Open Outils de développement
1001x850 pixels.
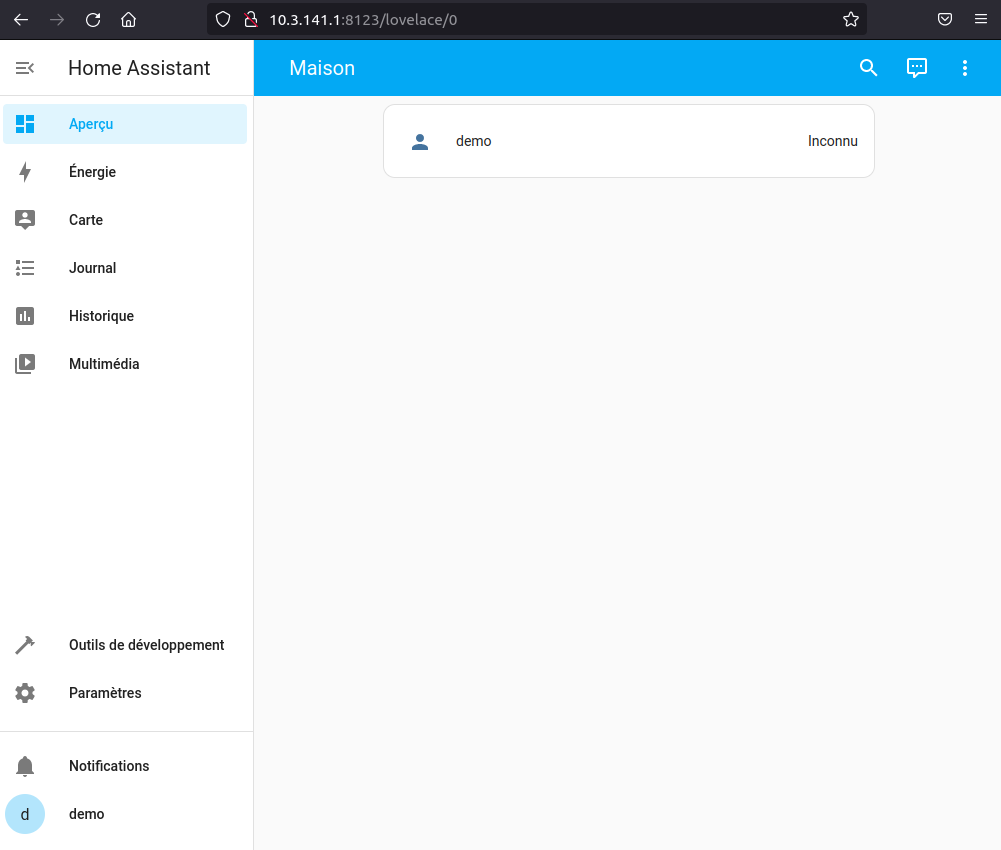146,644
